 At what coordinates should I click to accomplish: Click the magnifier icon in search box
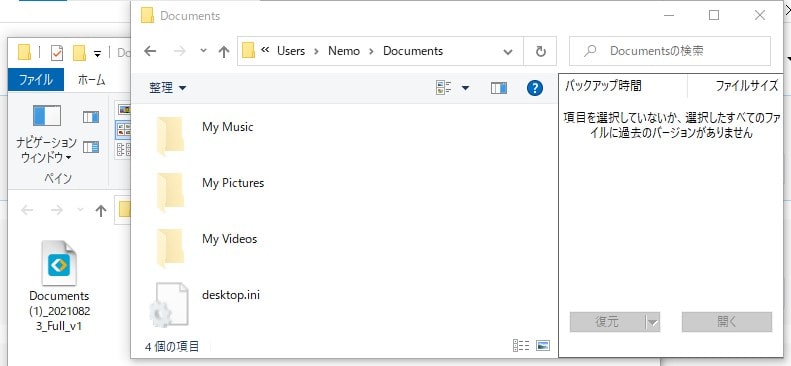[x=590, y=51]
